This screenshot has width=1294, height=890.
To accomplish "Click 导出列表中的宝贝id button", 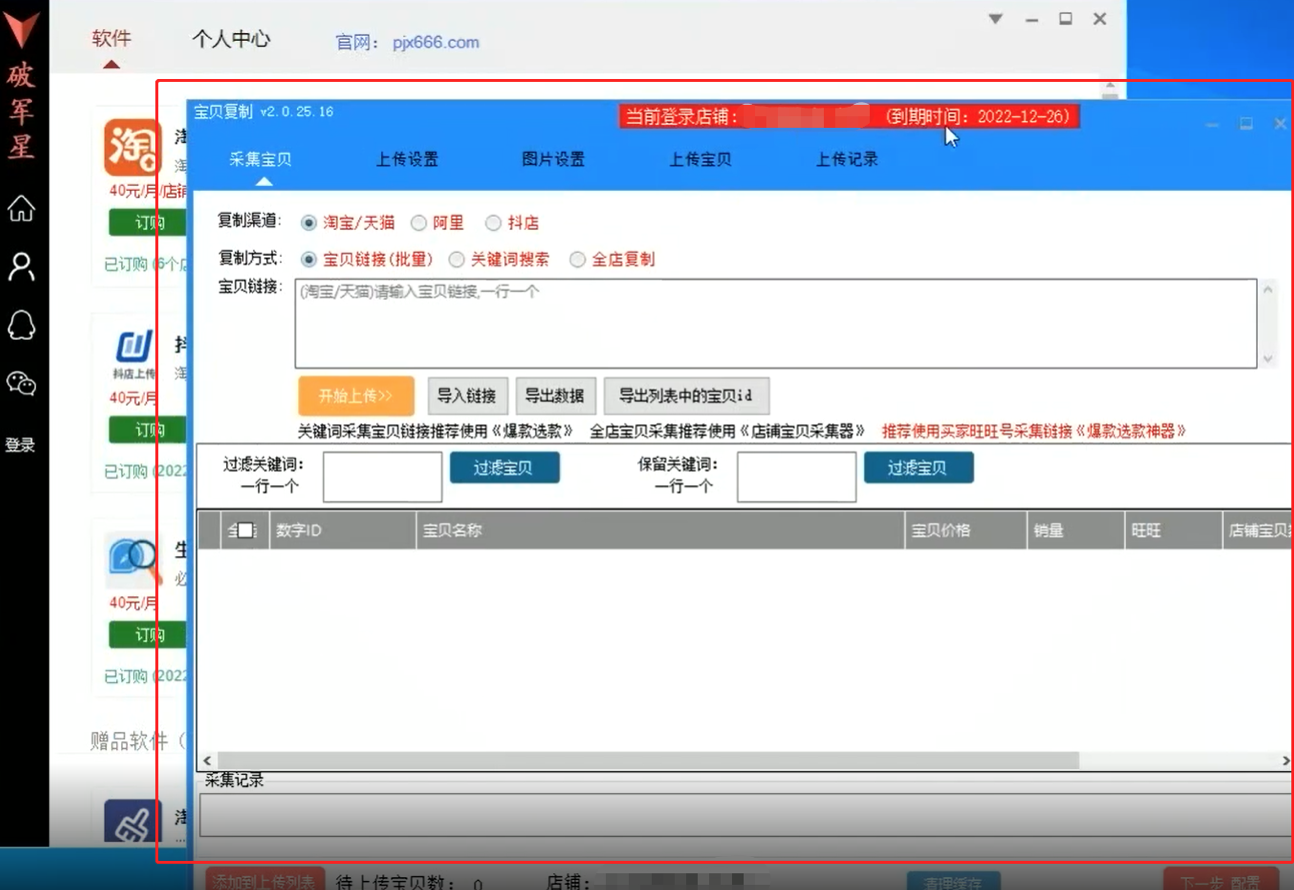I will click(x=686, y=396).
